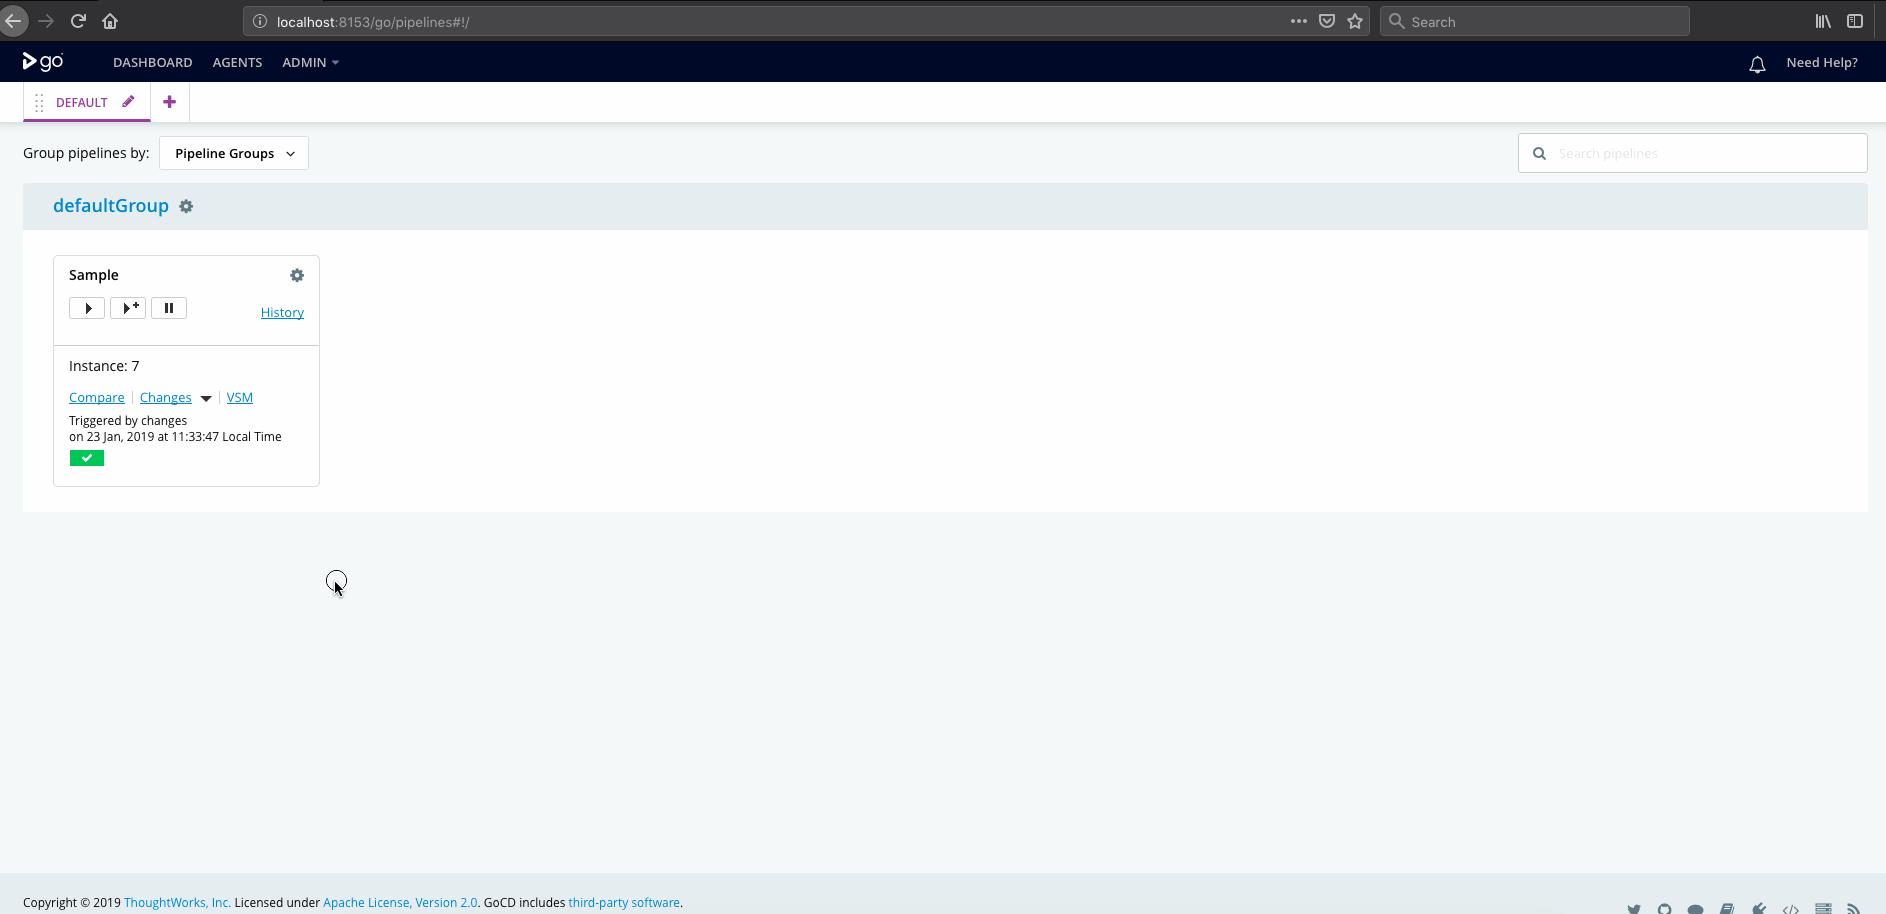Trigger Sample pipeline with options
Image resolution: width=1886 pixels, height=914 pixels.
pyautogui.click(x=128, y=308)
